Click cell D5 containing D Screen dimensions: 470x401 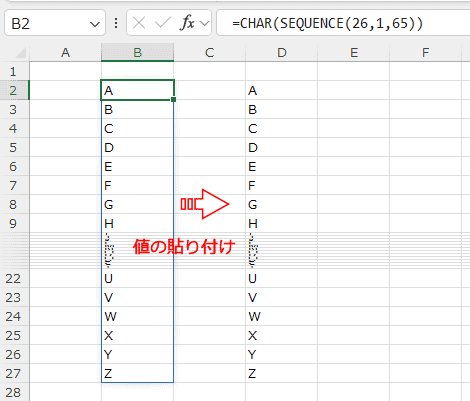click(282, 147)
